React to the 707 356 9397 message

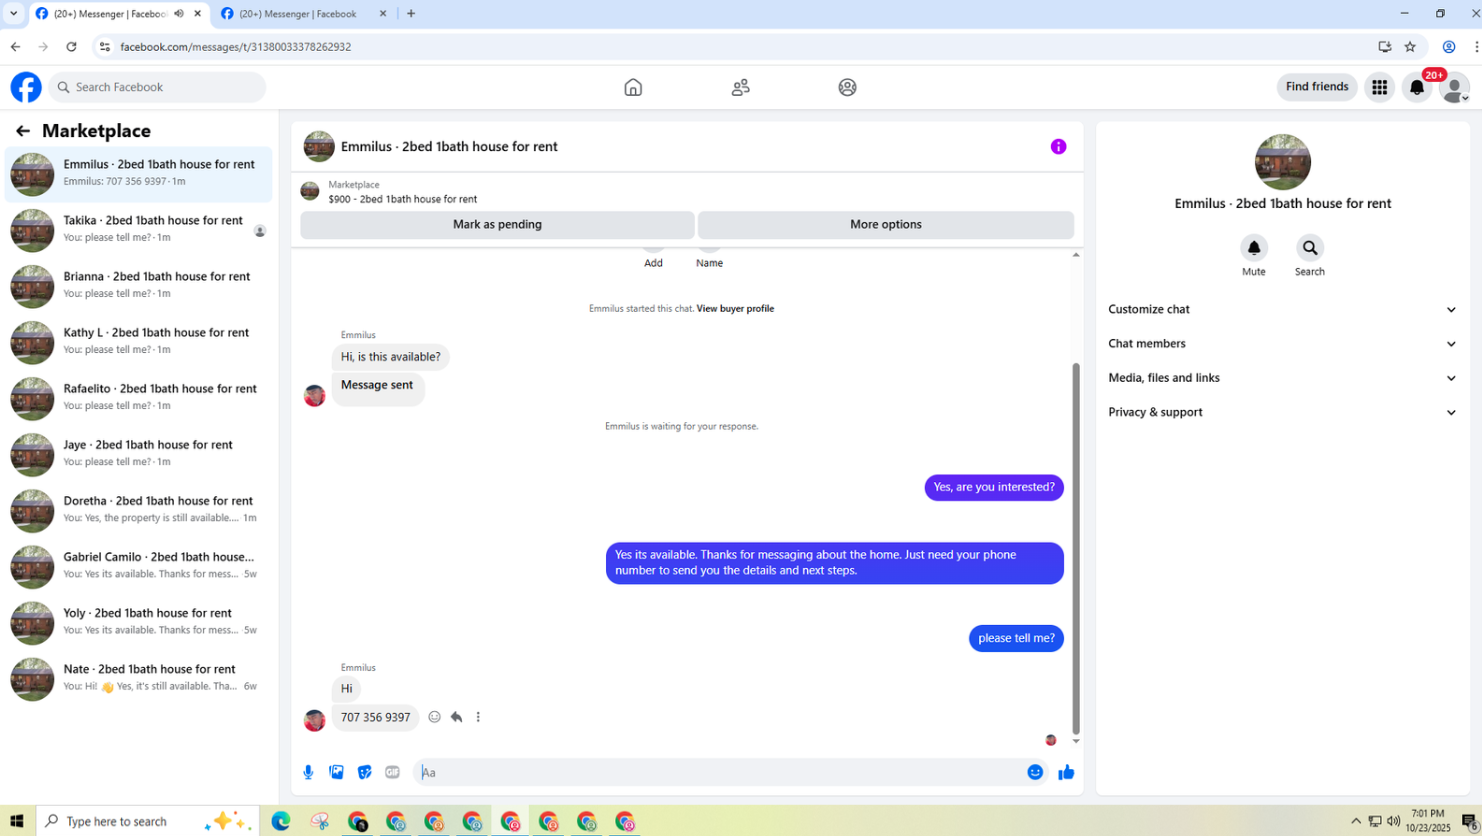click(x=434, y=717)
